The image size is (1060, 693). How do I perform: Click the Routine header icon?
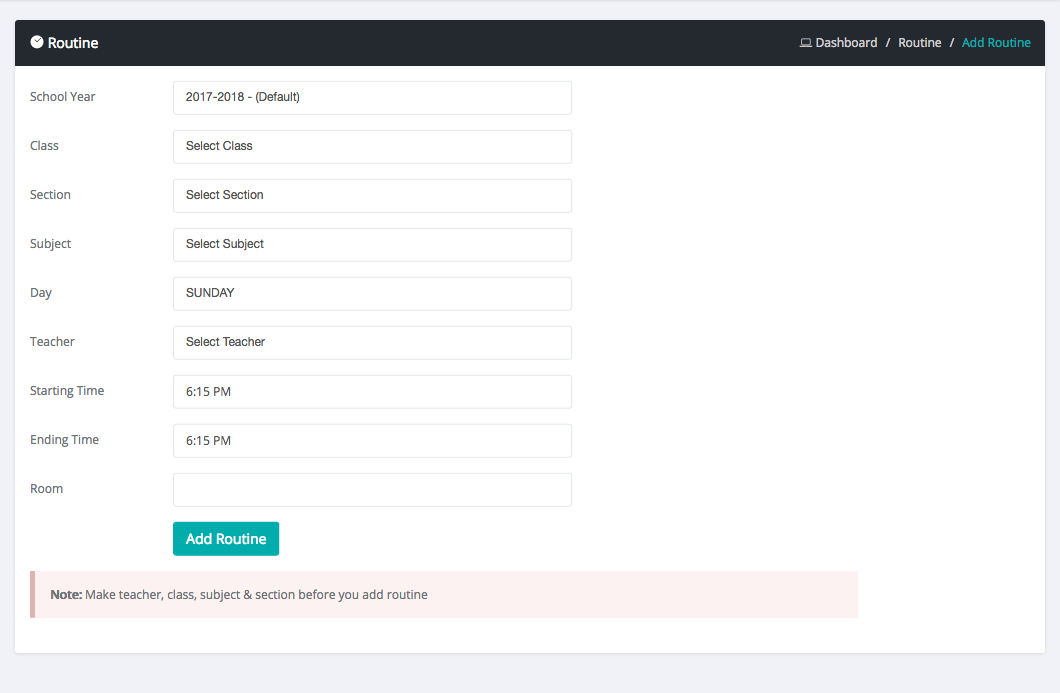(37, 43)
